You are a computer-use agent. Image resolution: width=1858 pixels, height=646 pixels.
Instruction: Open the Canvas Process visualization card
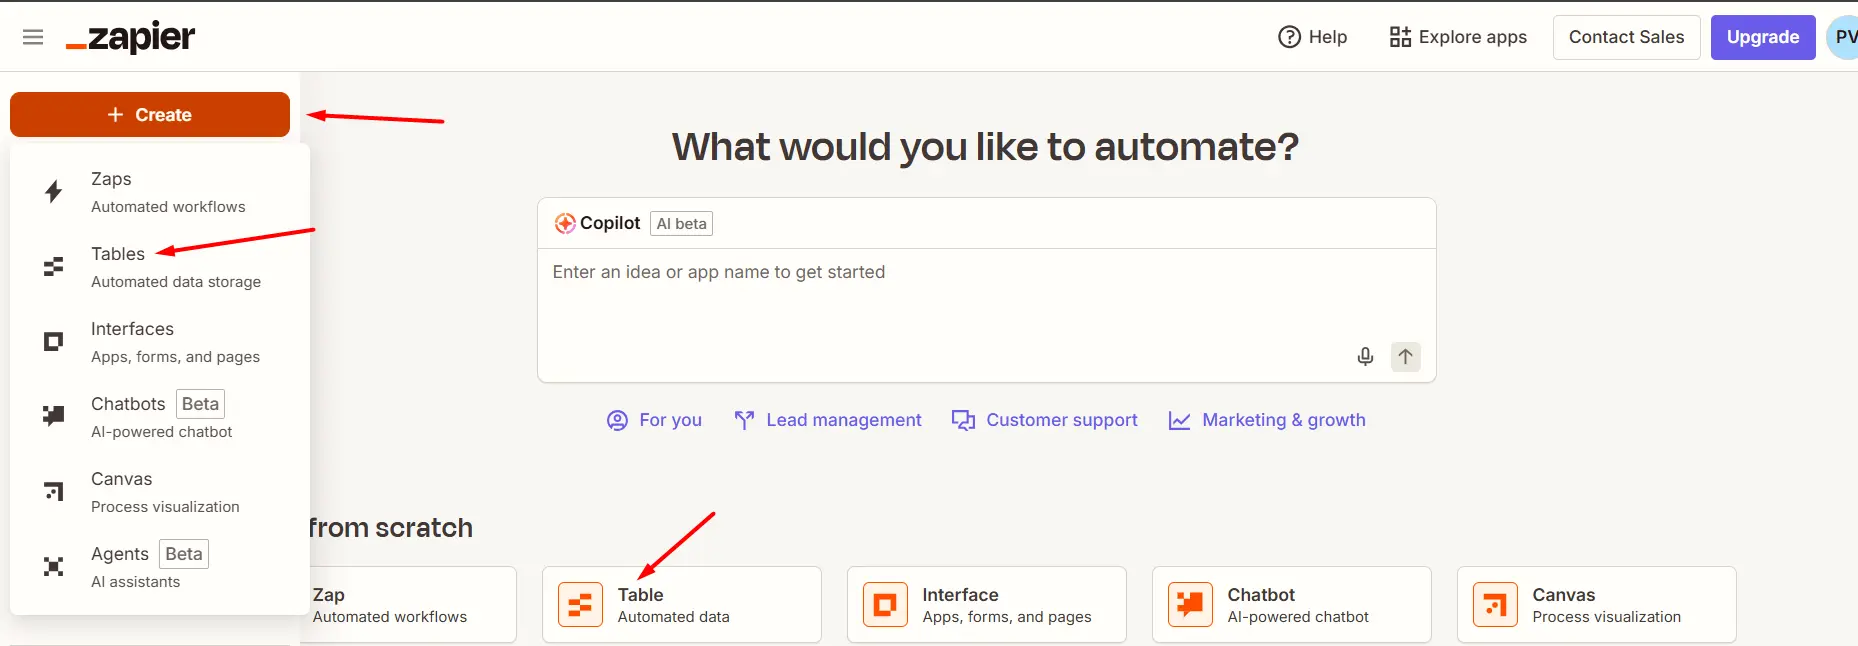[1597, 605]
